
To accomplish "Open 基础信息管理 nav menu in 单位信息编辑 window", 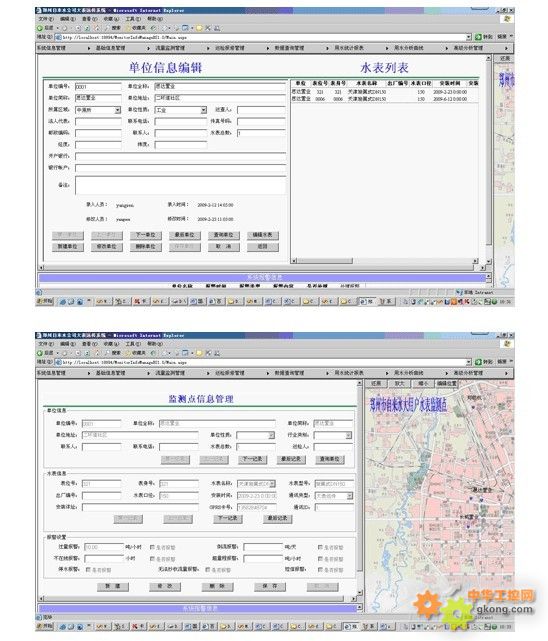I will (111, 48).
